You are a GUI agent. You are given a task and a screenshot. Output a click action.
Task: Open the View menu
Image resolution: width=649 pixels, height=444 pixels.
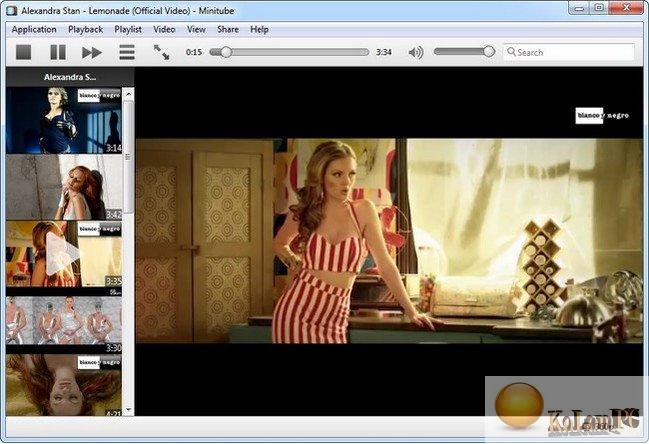[196, 29]
